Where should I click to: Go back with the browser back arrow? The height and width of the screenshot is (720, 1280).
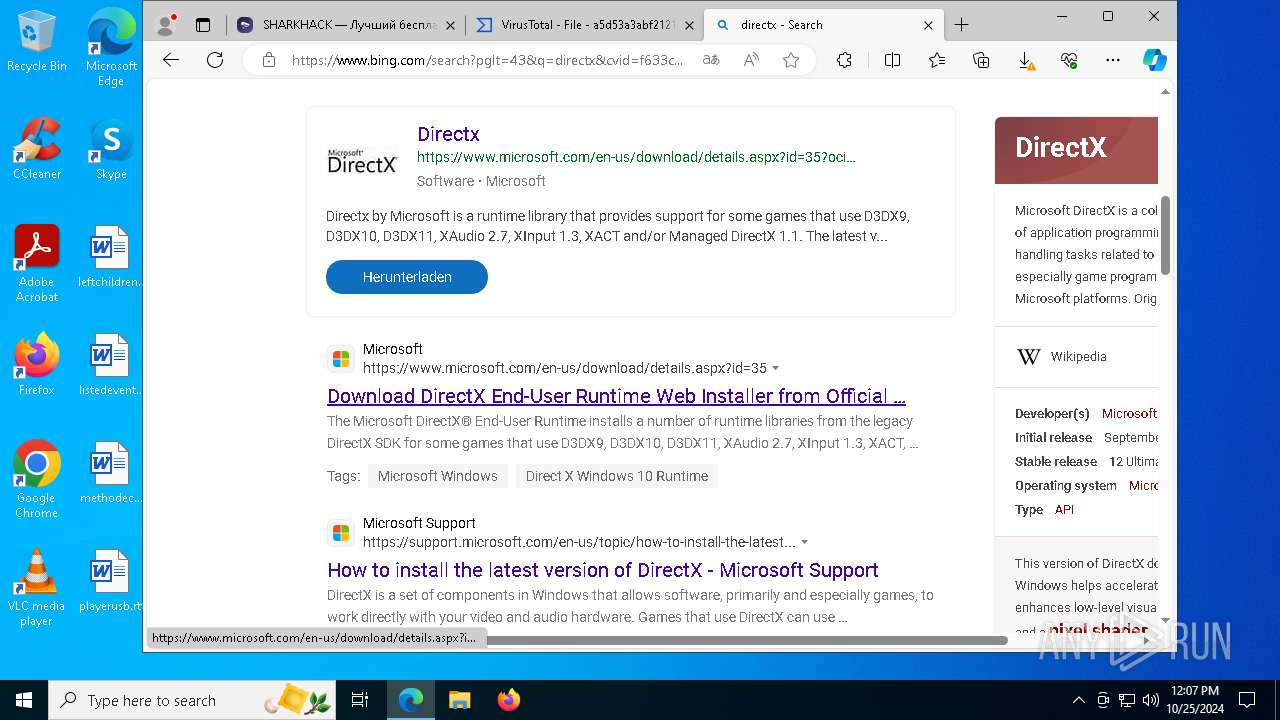pyautogui.click(x=171, y=60)
